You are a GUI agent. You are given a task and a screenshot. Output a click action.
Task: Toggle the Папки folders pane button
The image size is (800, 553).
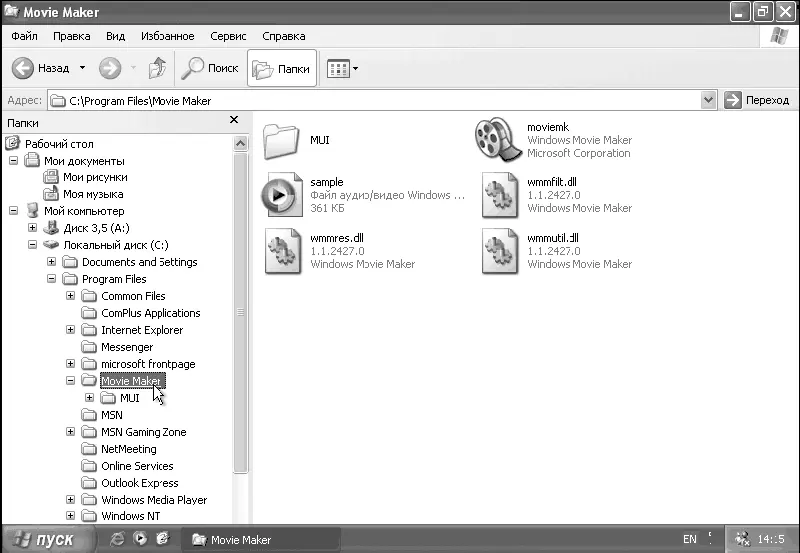click(x=282, y=68)
